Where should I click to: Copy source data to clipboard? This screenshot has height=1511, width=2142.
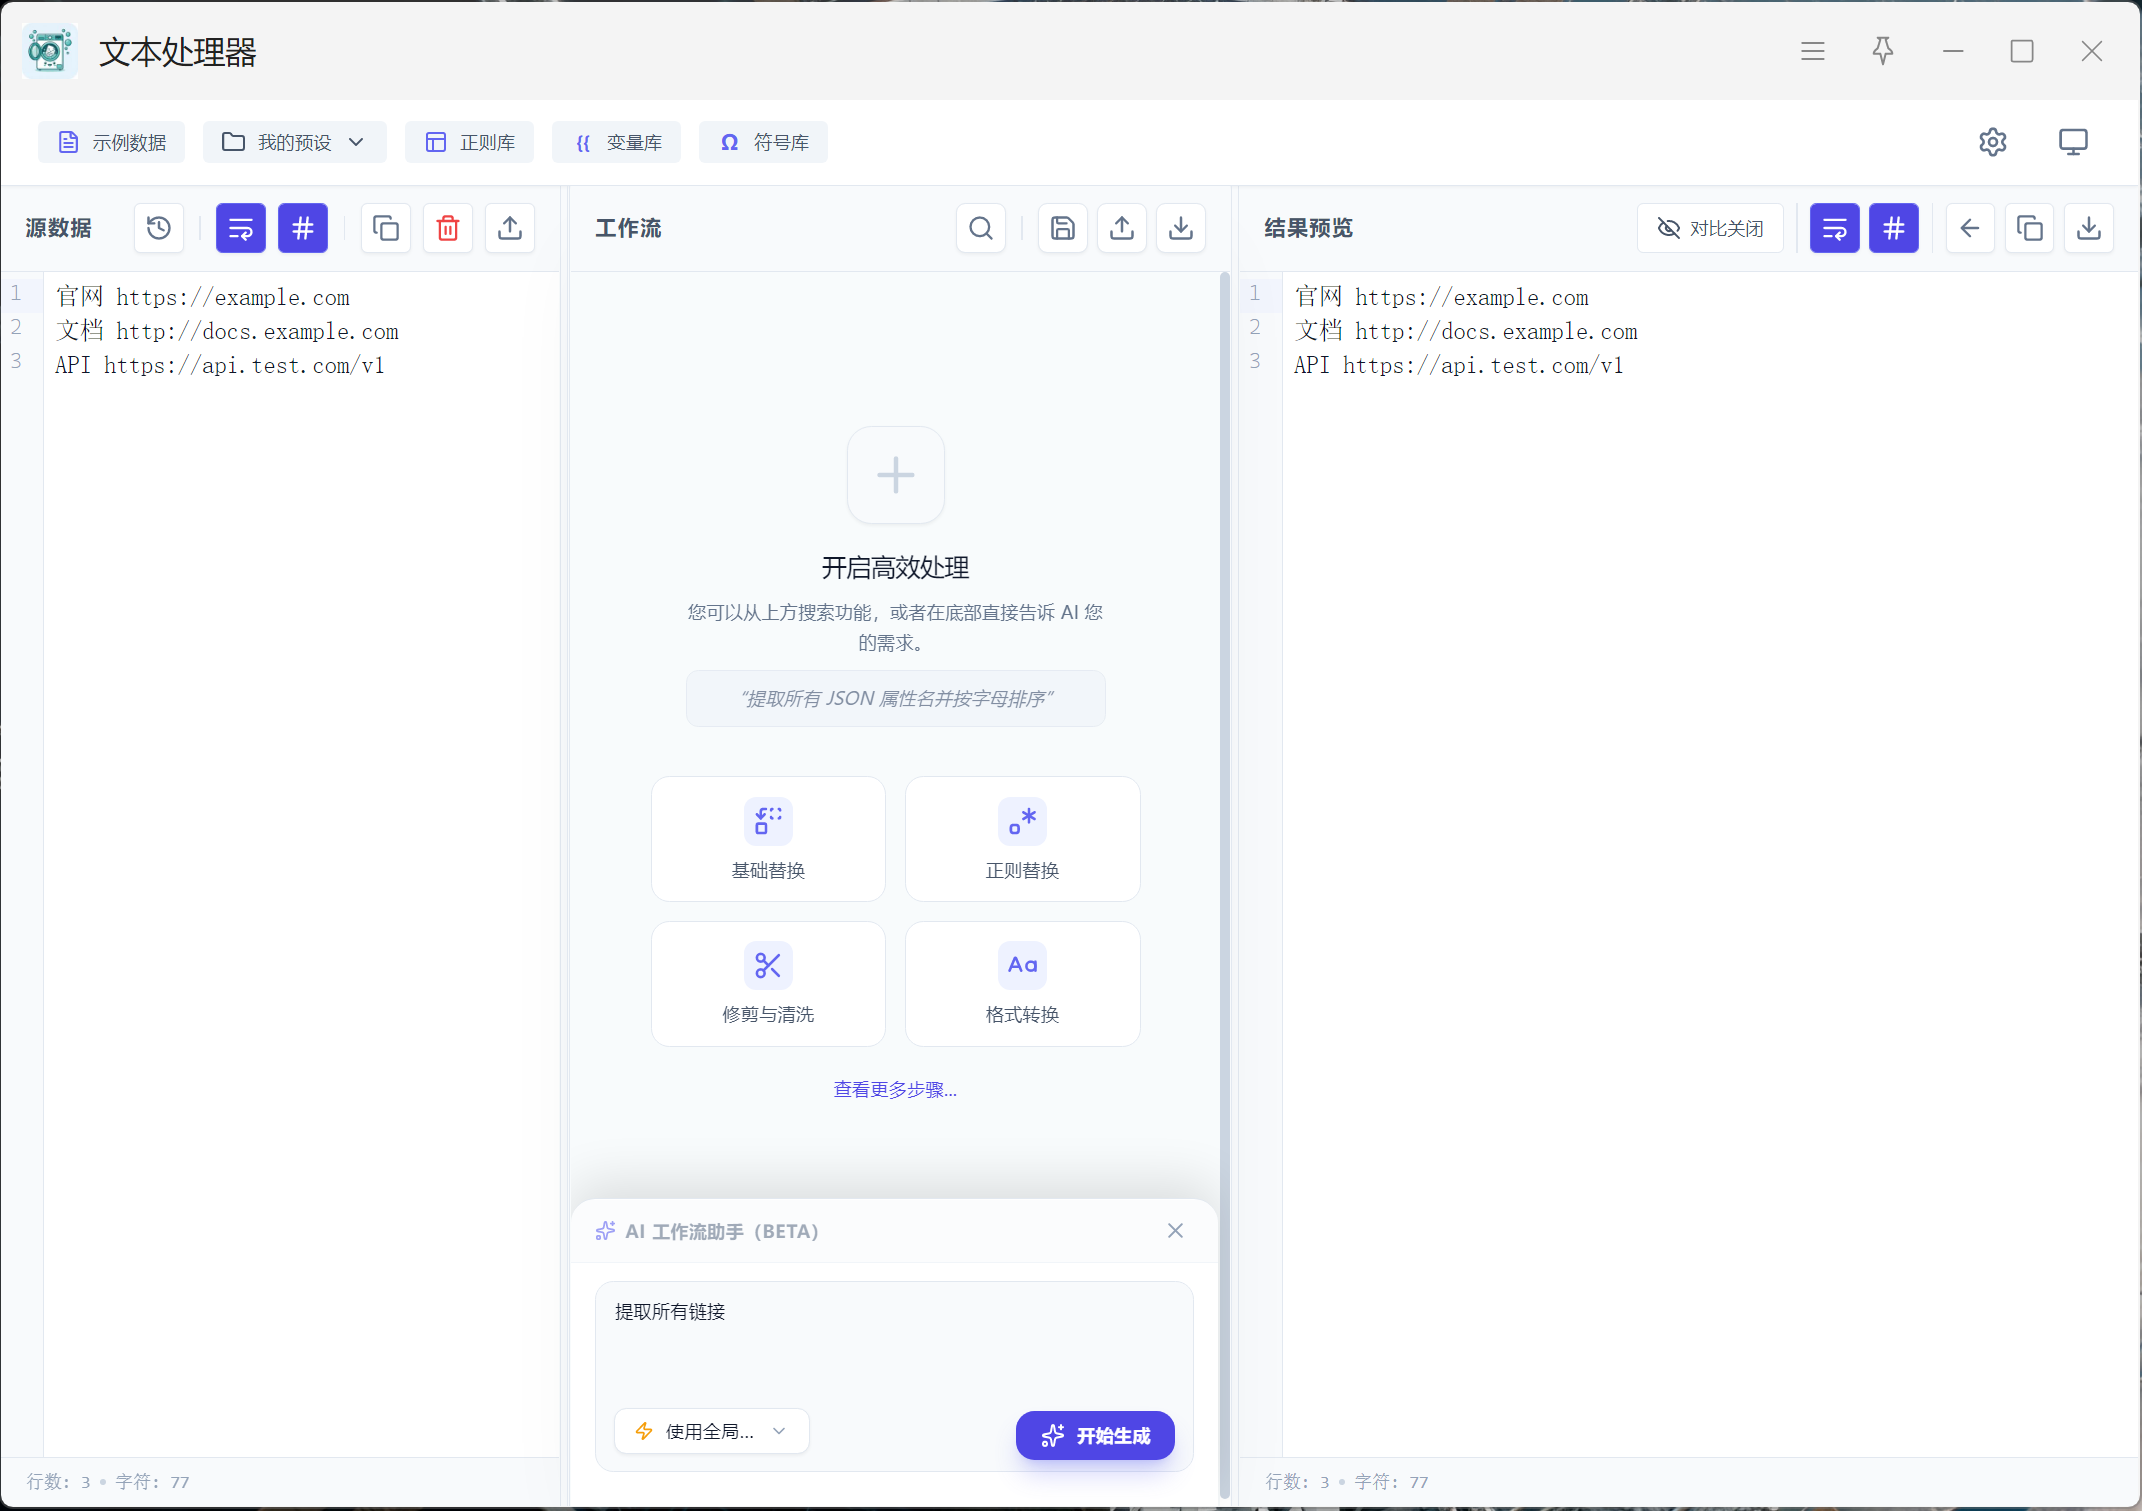click(x=386, y=228)
